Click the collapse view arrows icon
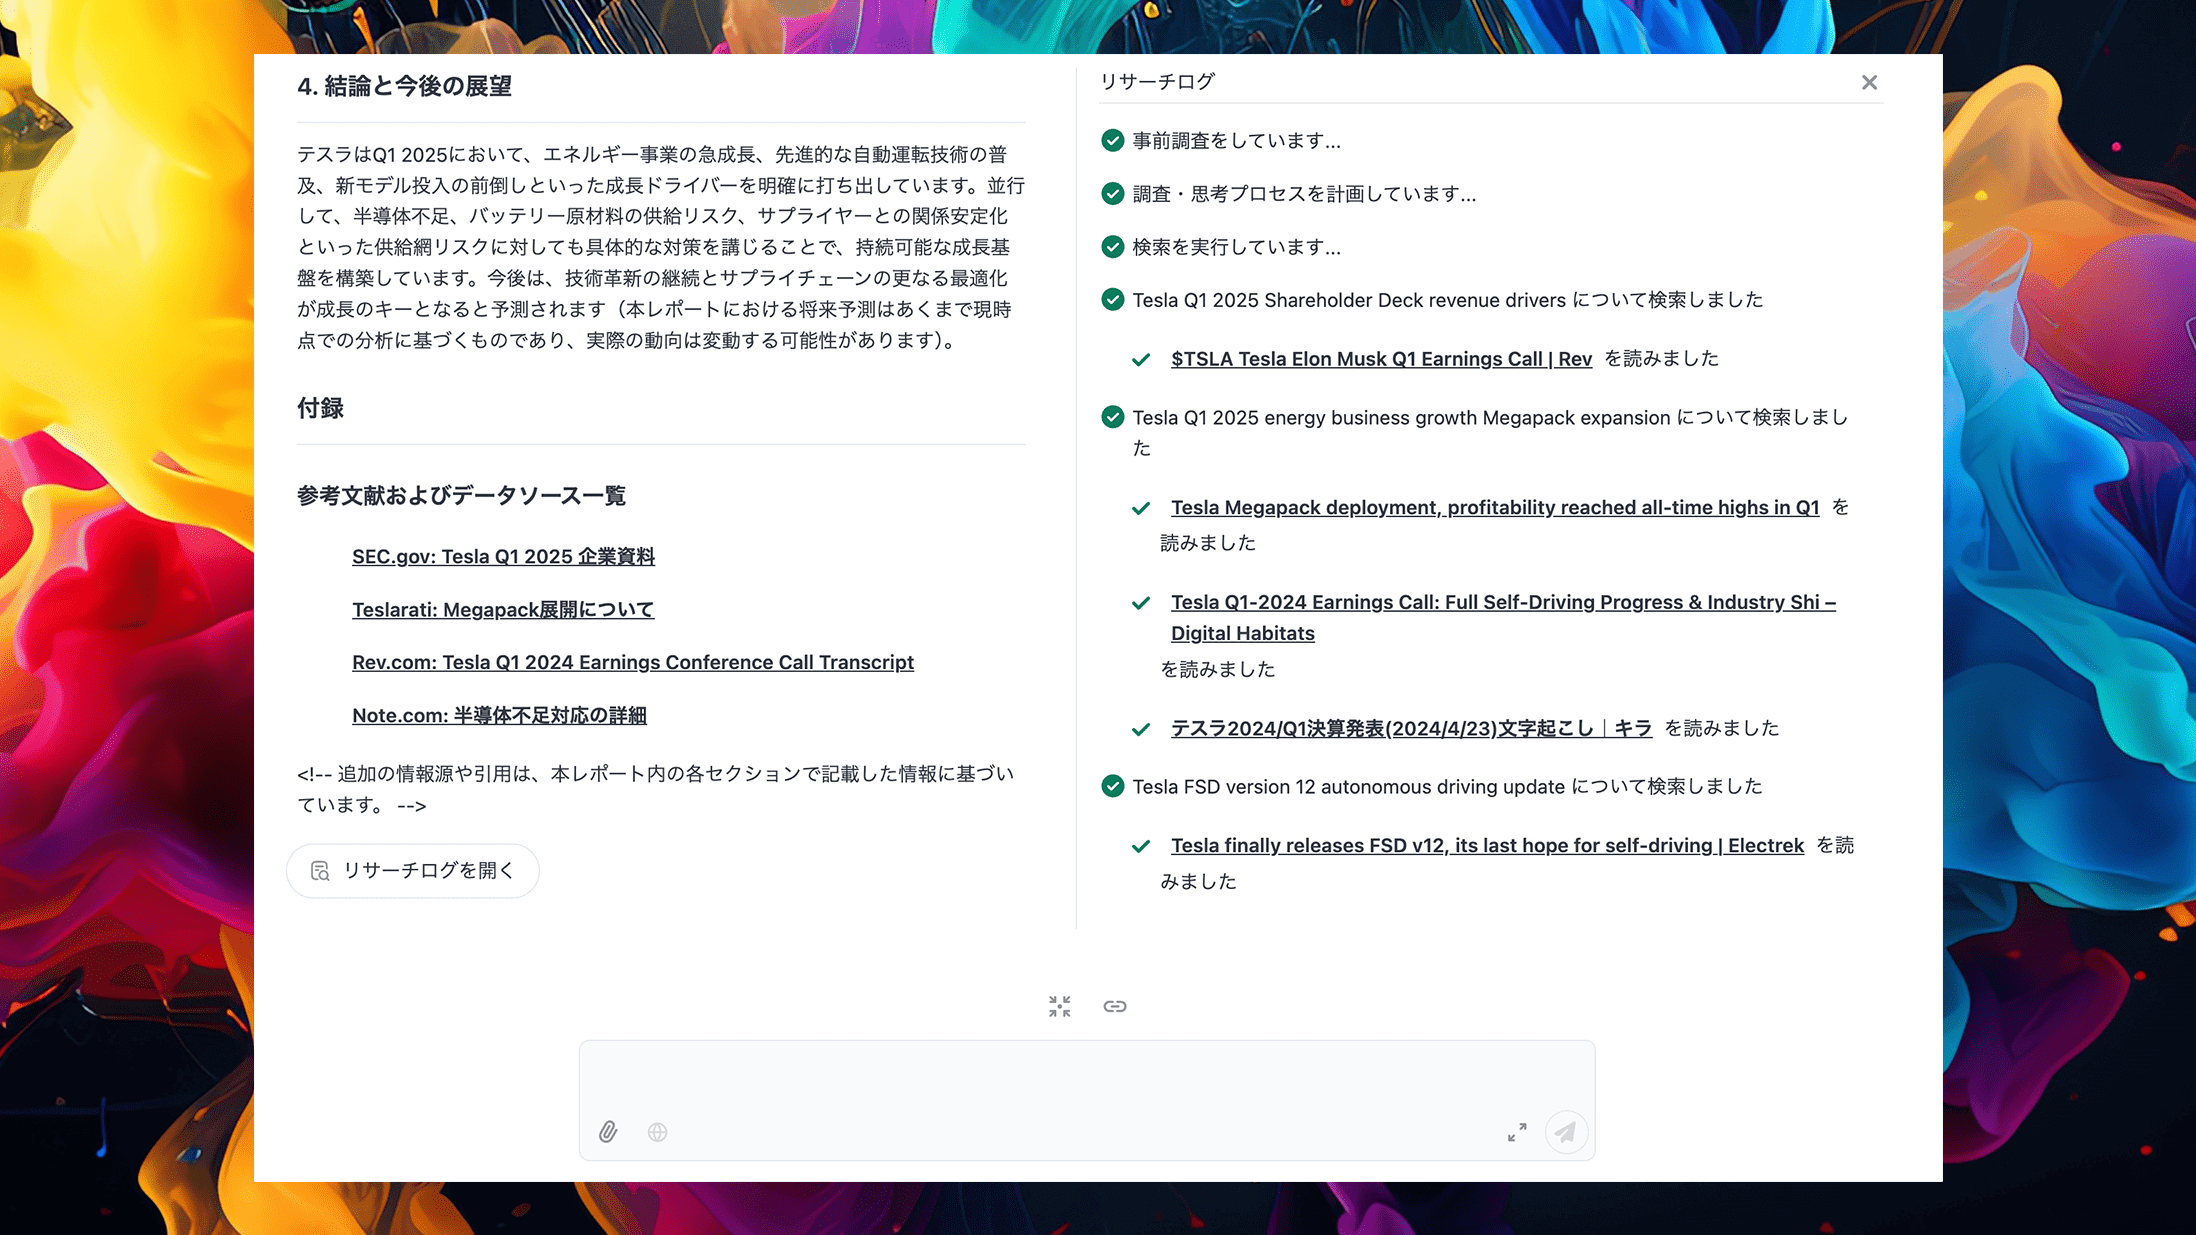2196x1235 pixels. [1059, 1006]
